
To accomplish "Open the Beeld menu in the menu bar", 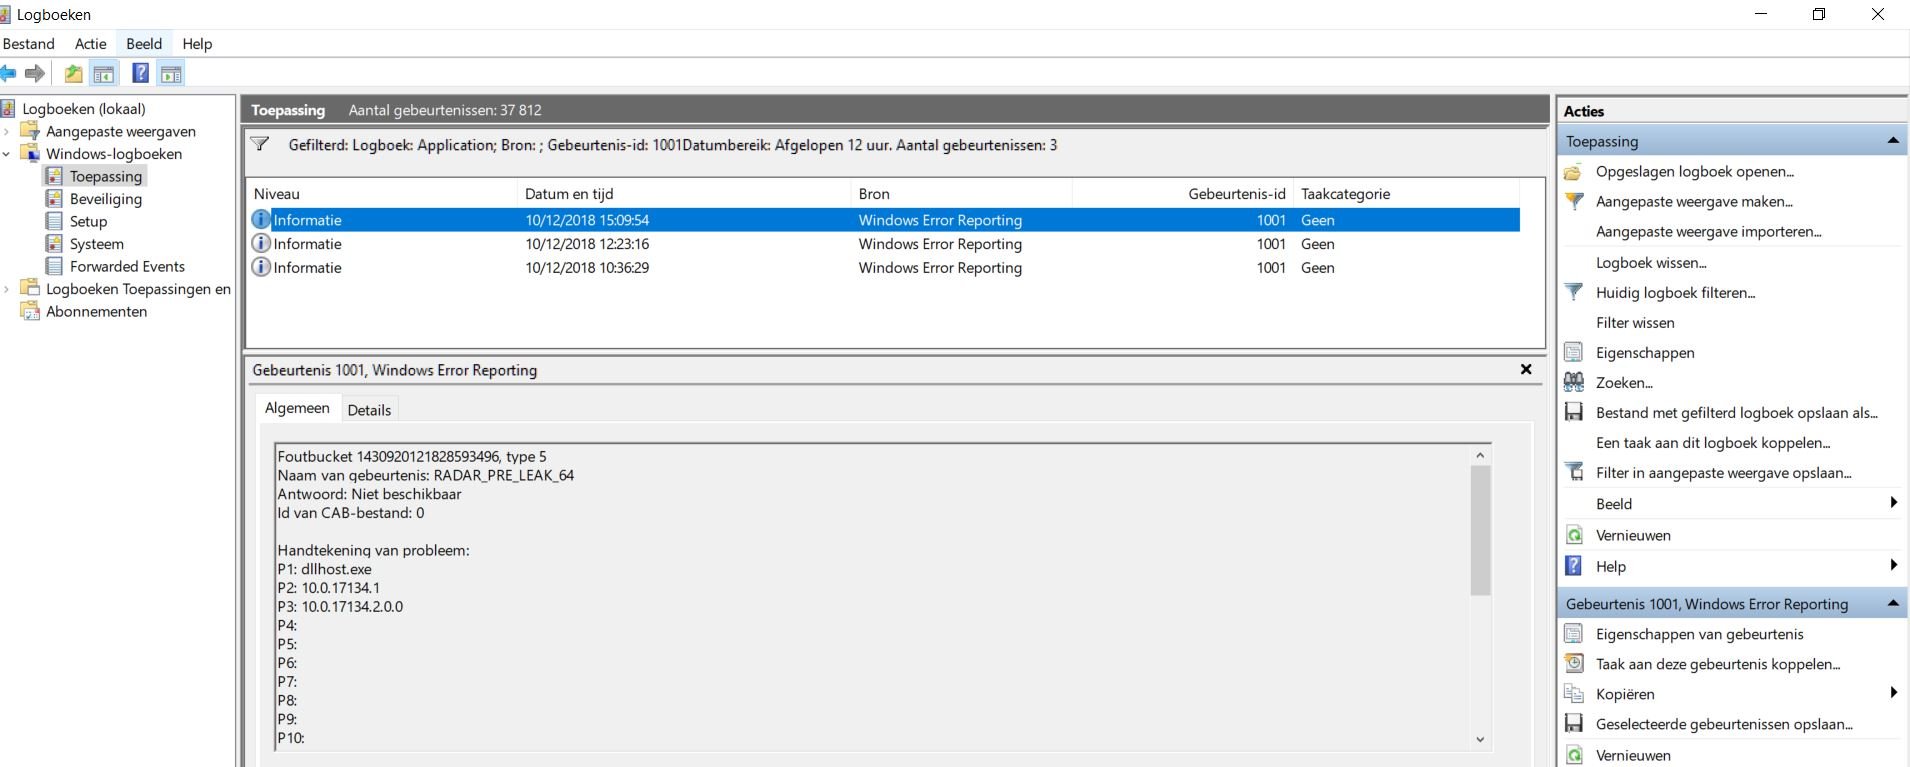I will (x=144, y=44).
